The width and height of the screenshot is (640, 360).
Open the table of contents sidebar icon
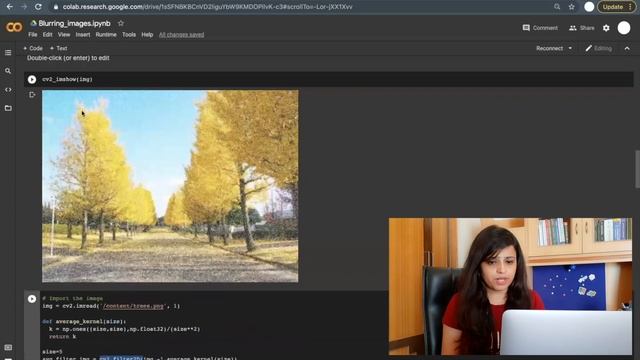8,53
